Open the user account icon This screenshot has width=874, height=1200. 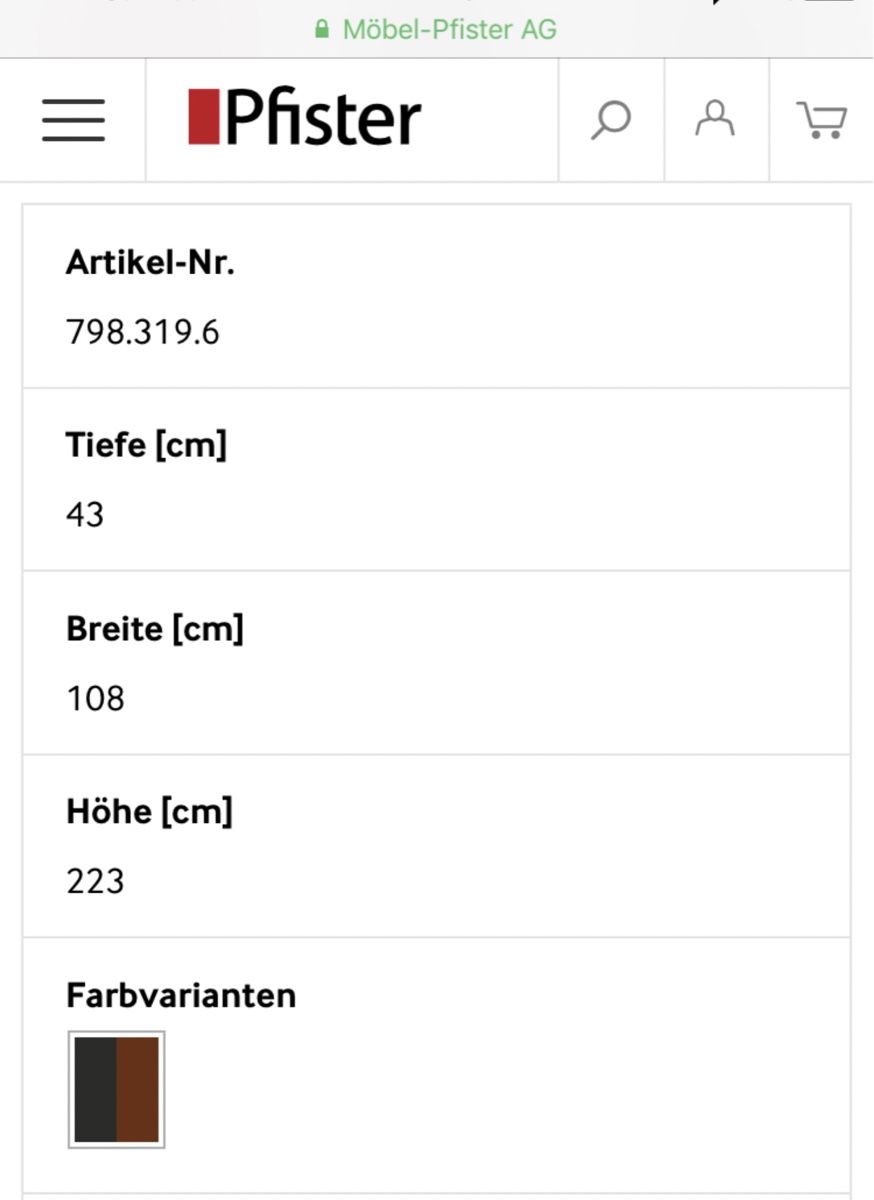715,118
